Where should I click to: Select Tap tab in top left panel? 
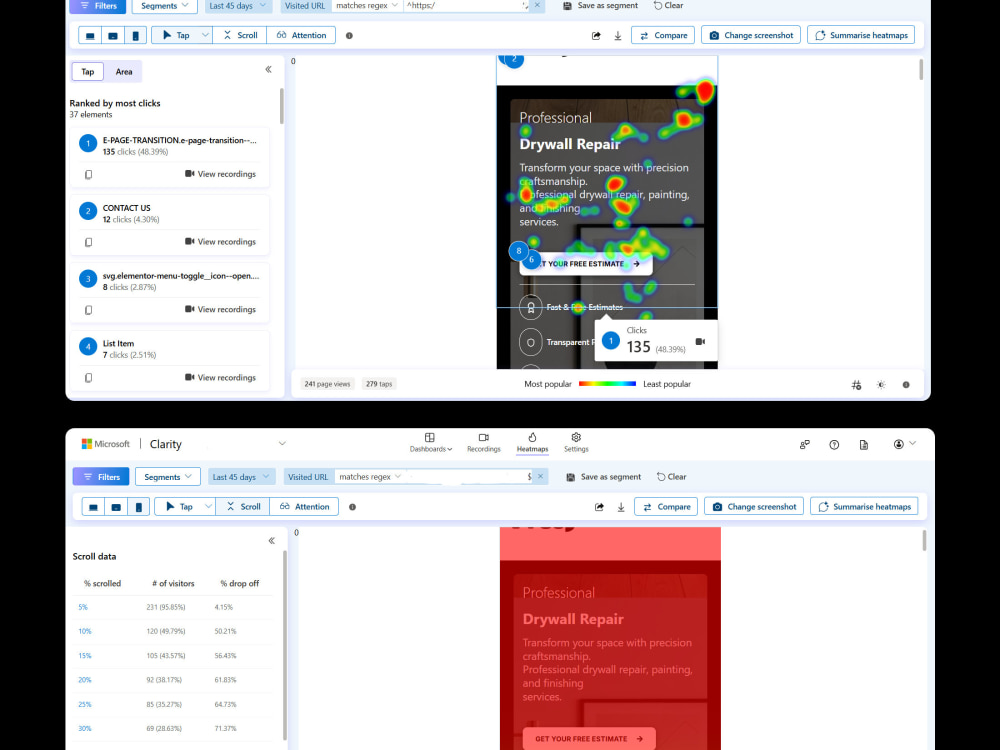point(88,72)
